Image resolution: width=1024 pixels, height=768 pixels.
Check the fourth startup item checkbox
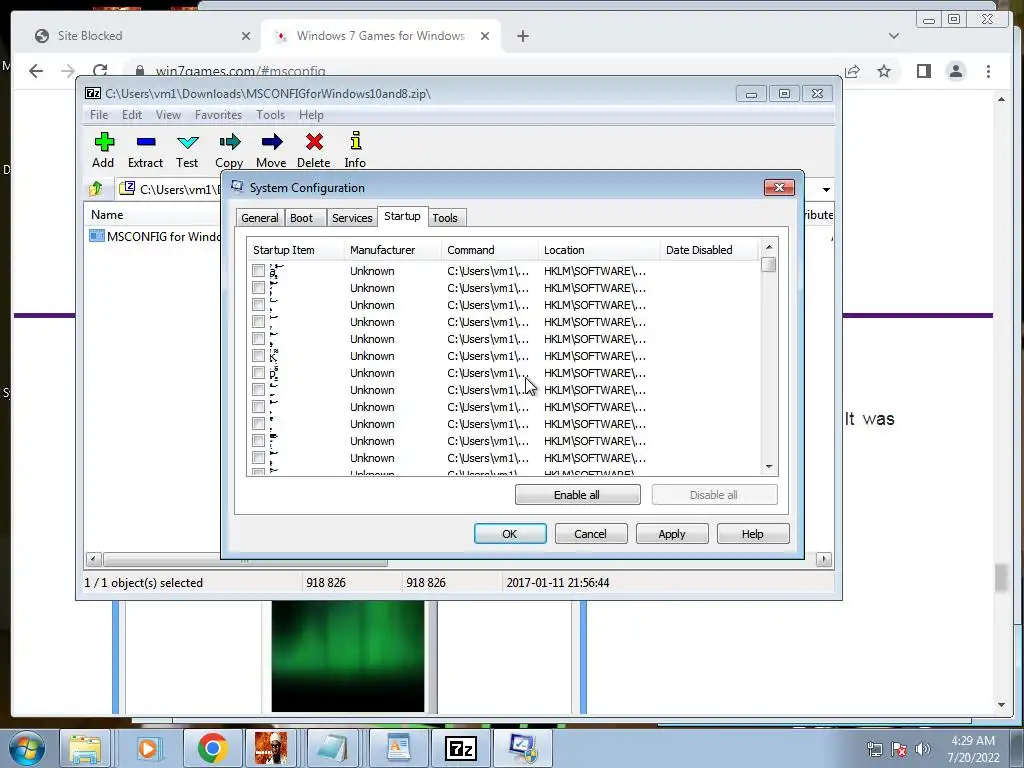[259, 321]
